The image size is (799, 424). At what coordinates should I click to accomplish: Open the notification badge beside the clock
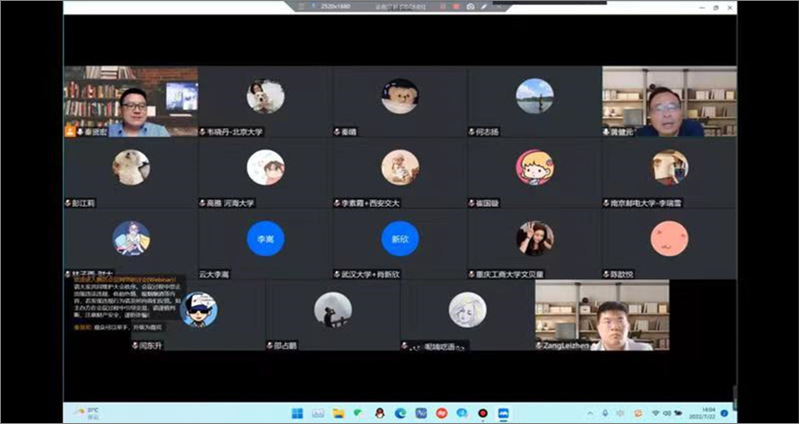tap(723, 412)
